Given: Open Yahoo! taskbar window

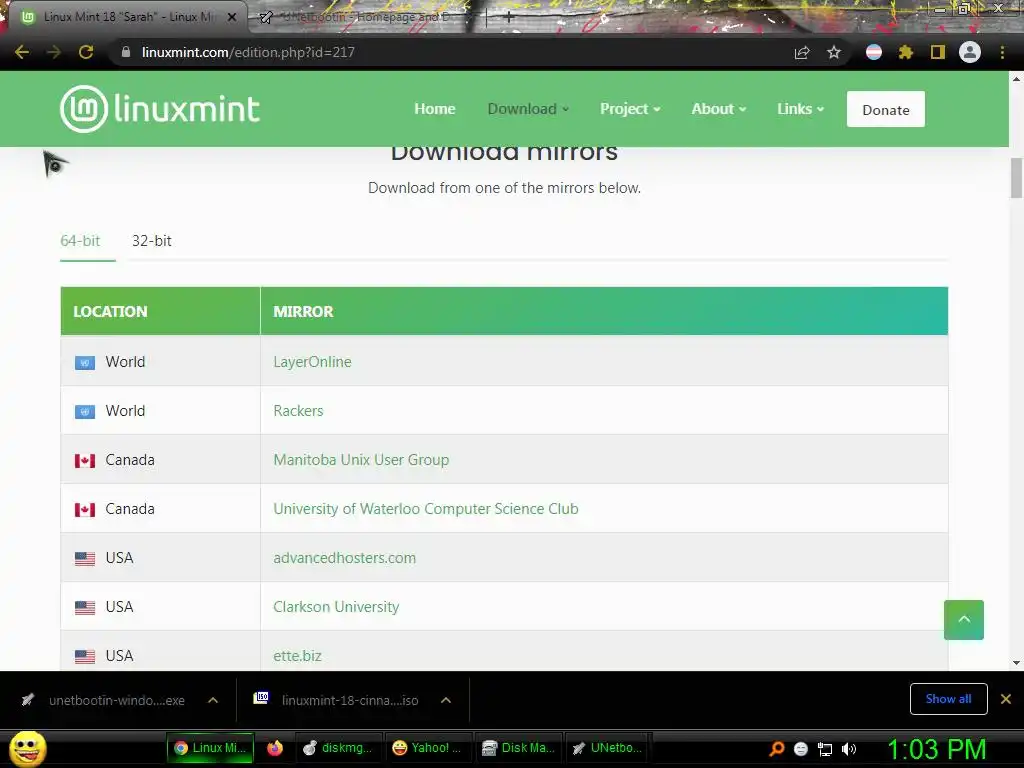Looking at the screenshot, I should (427, 748).
